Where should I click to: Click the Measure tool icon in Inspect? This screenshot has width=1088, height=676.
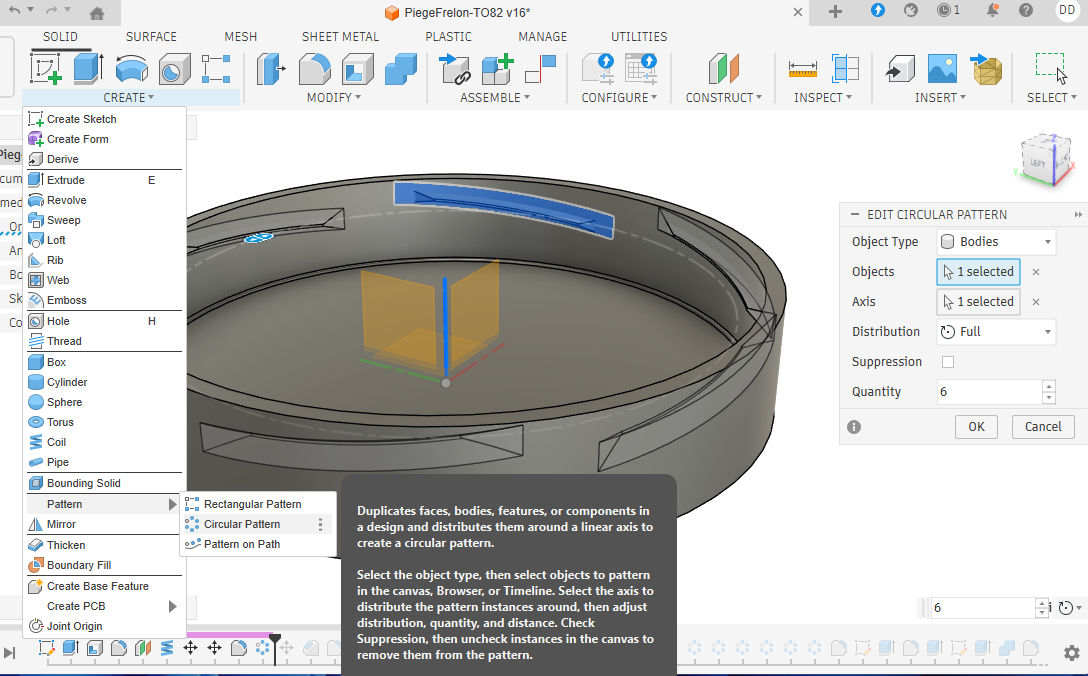(x=803, y=68)
